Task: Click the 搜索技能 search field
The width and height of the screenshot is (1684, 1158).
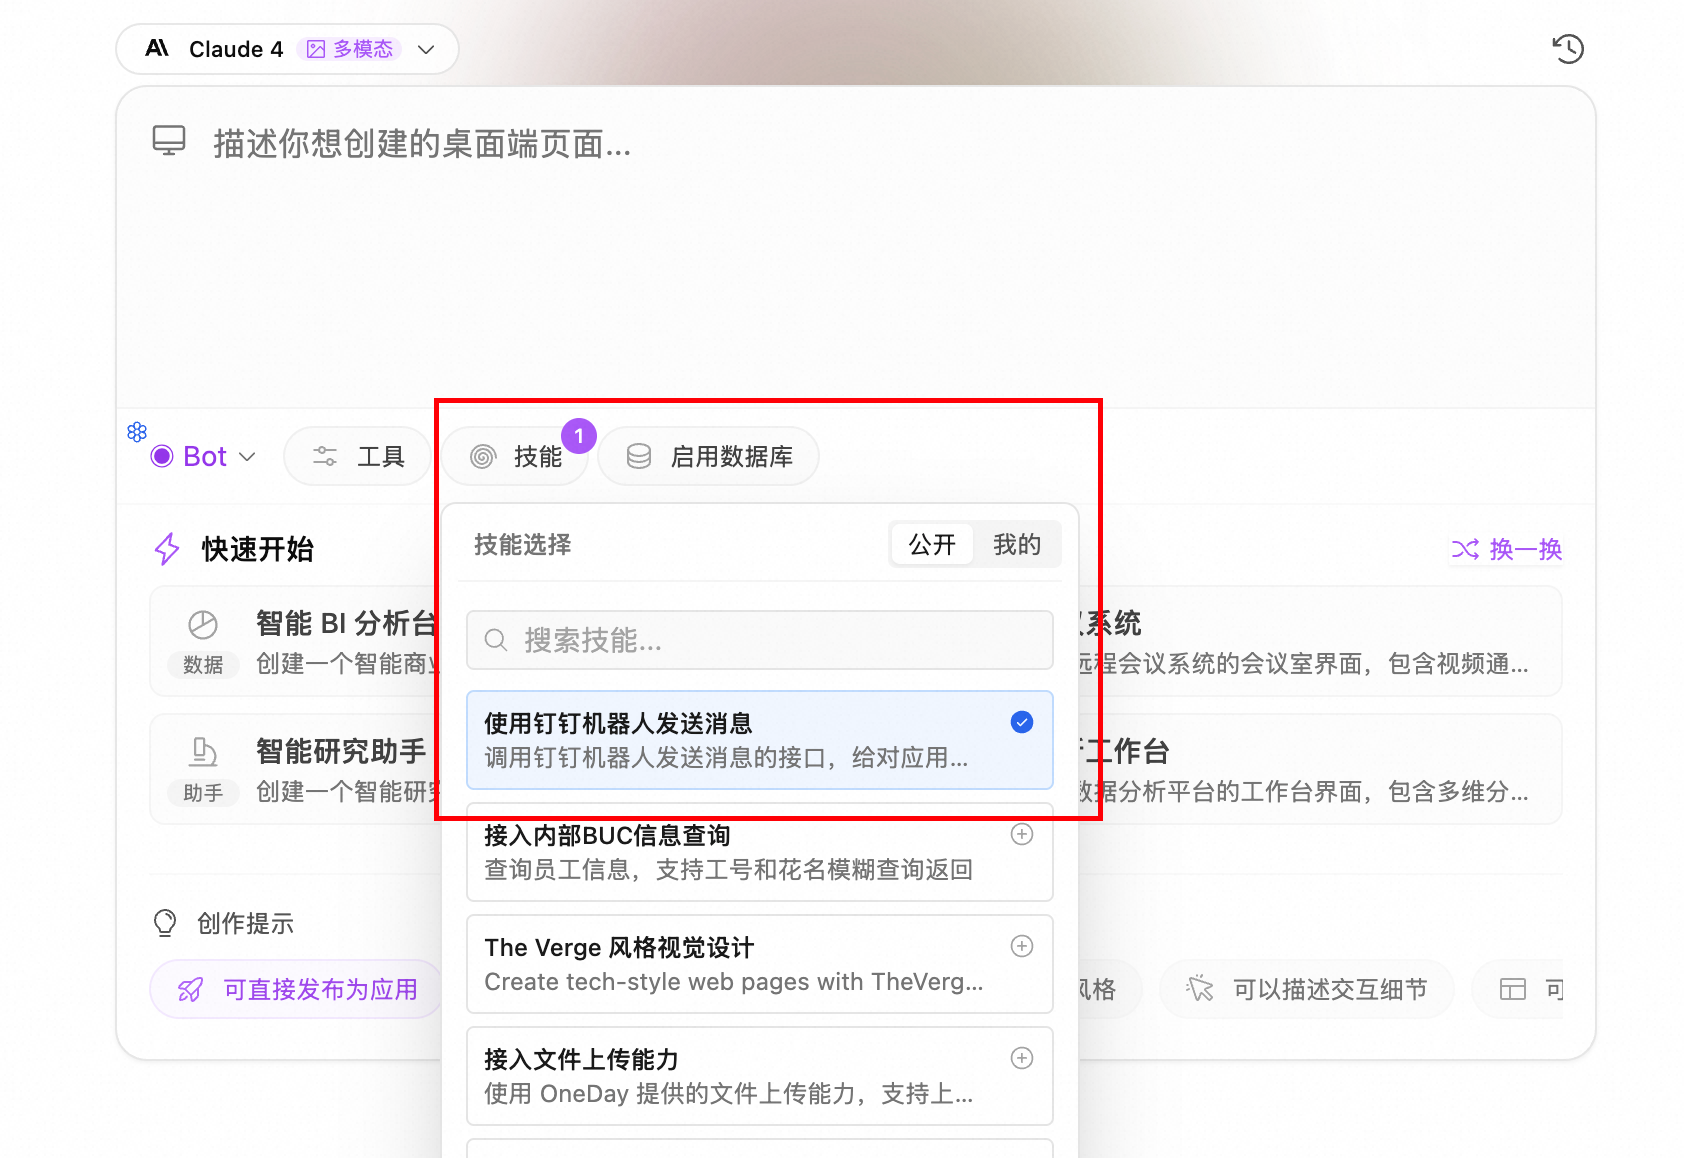Action: (760, 640)
